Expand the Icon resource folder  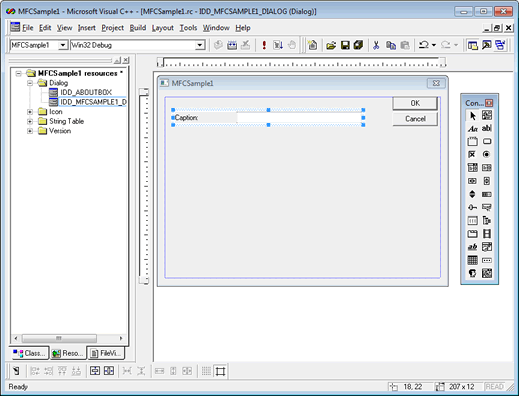click(30, 112)
